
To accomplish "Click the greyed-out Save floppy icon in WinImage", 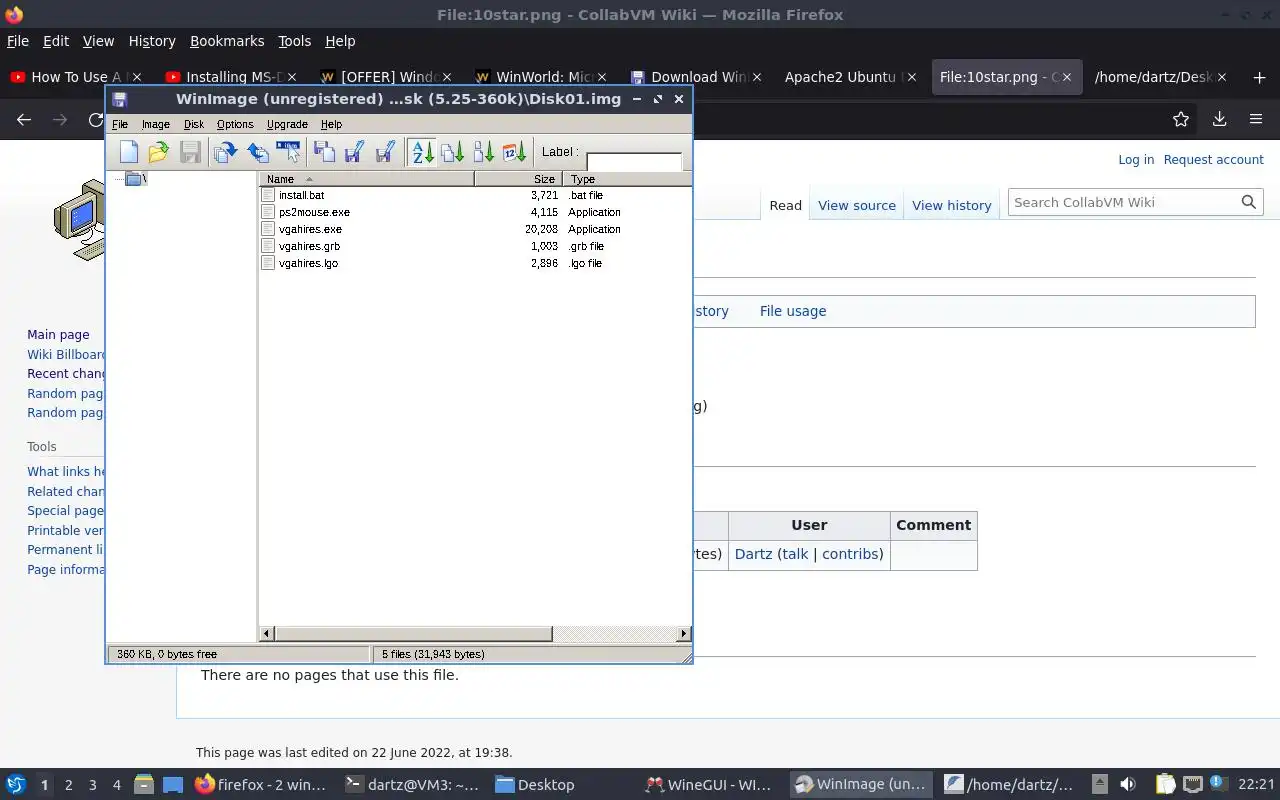I will [x=190, y=152].
